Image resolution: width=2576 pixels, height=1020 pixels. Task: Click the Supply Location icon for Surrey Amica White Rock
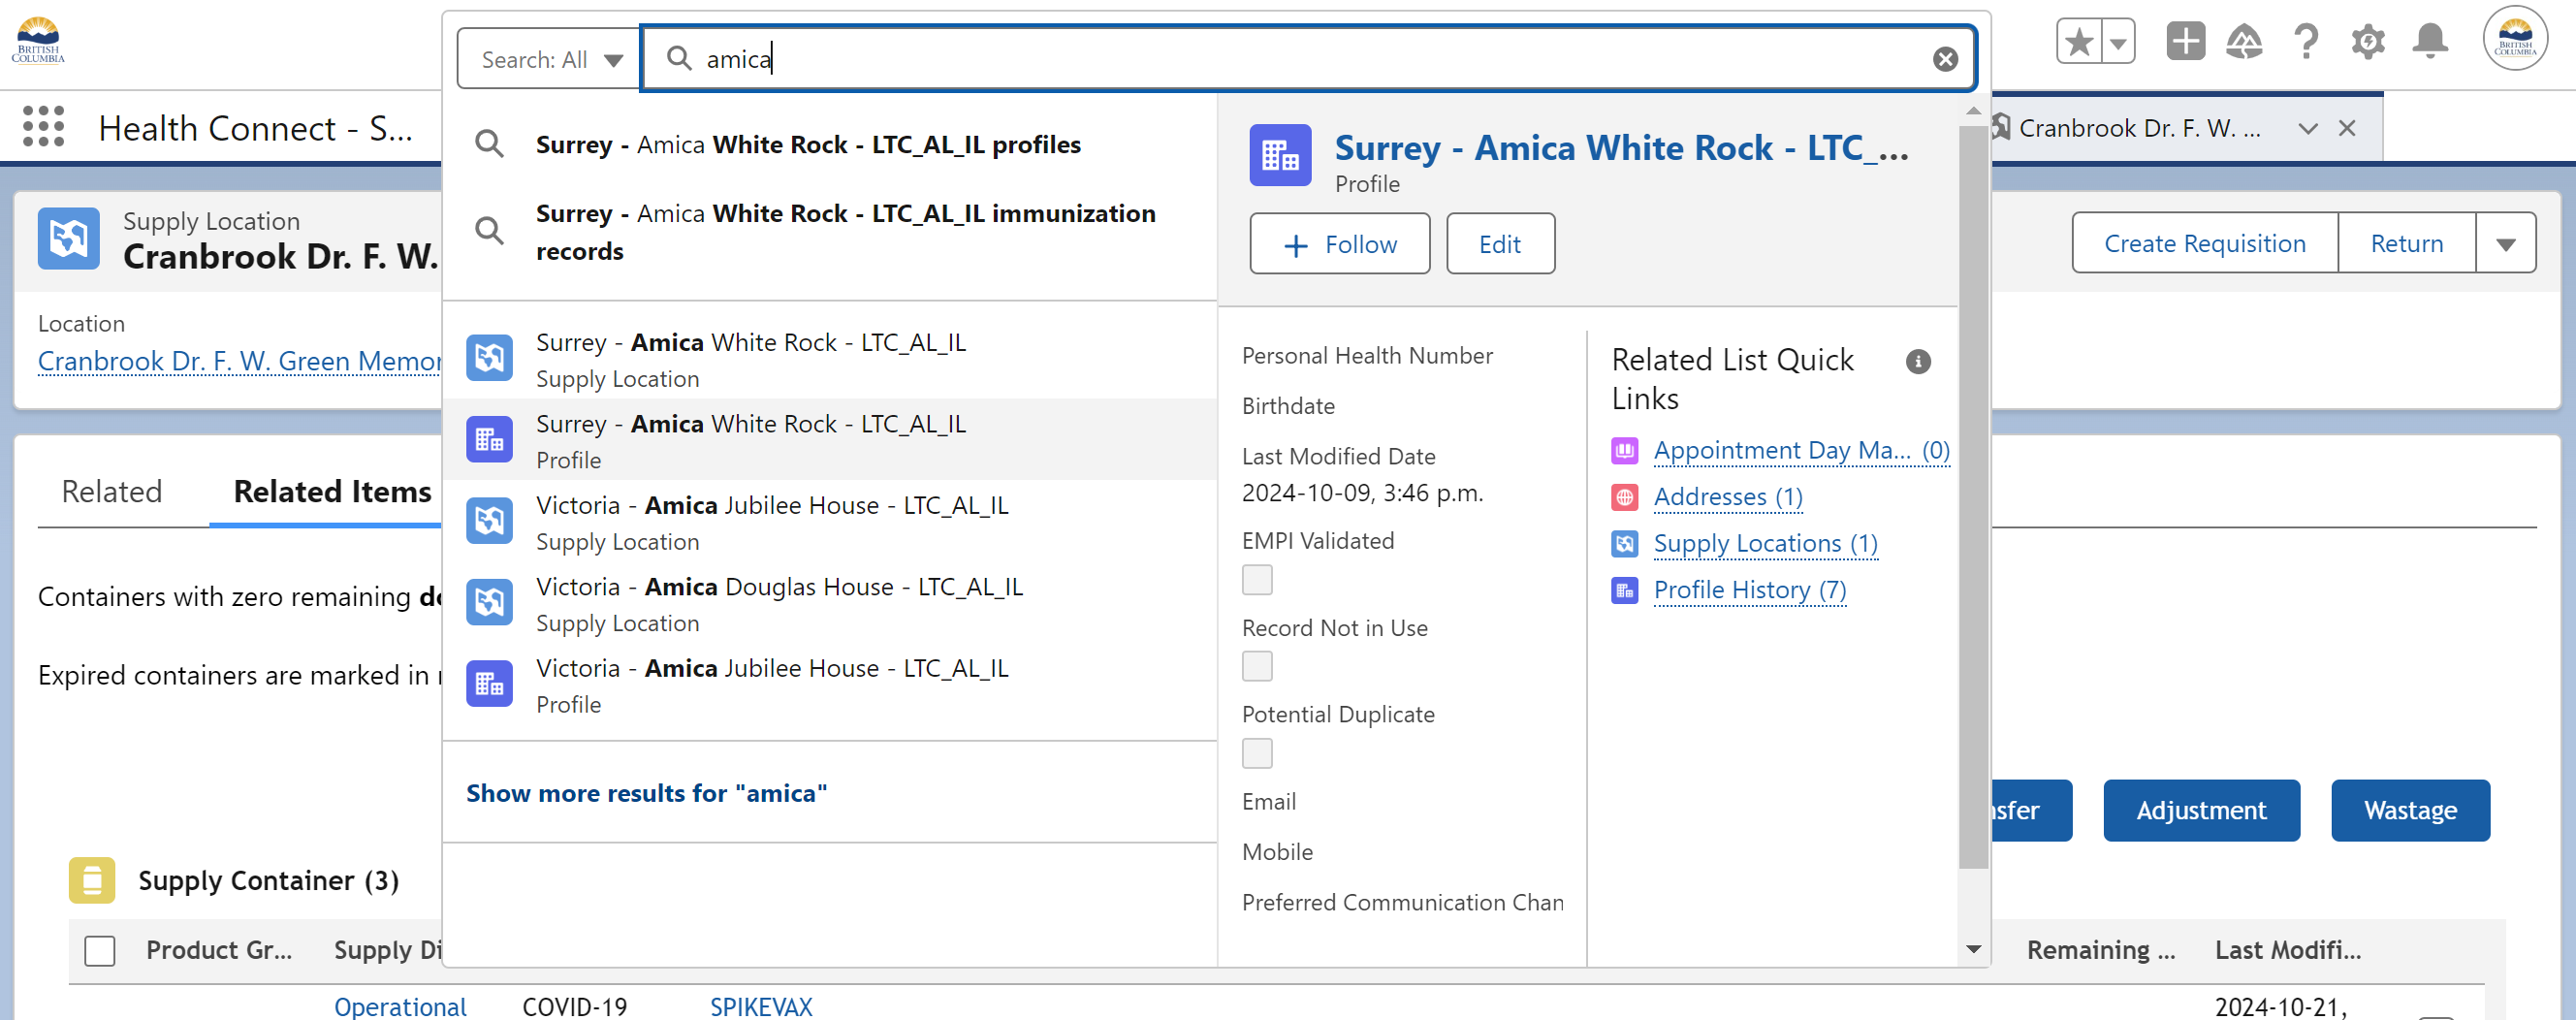490,358
